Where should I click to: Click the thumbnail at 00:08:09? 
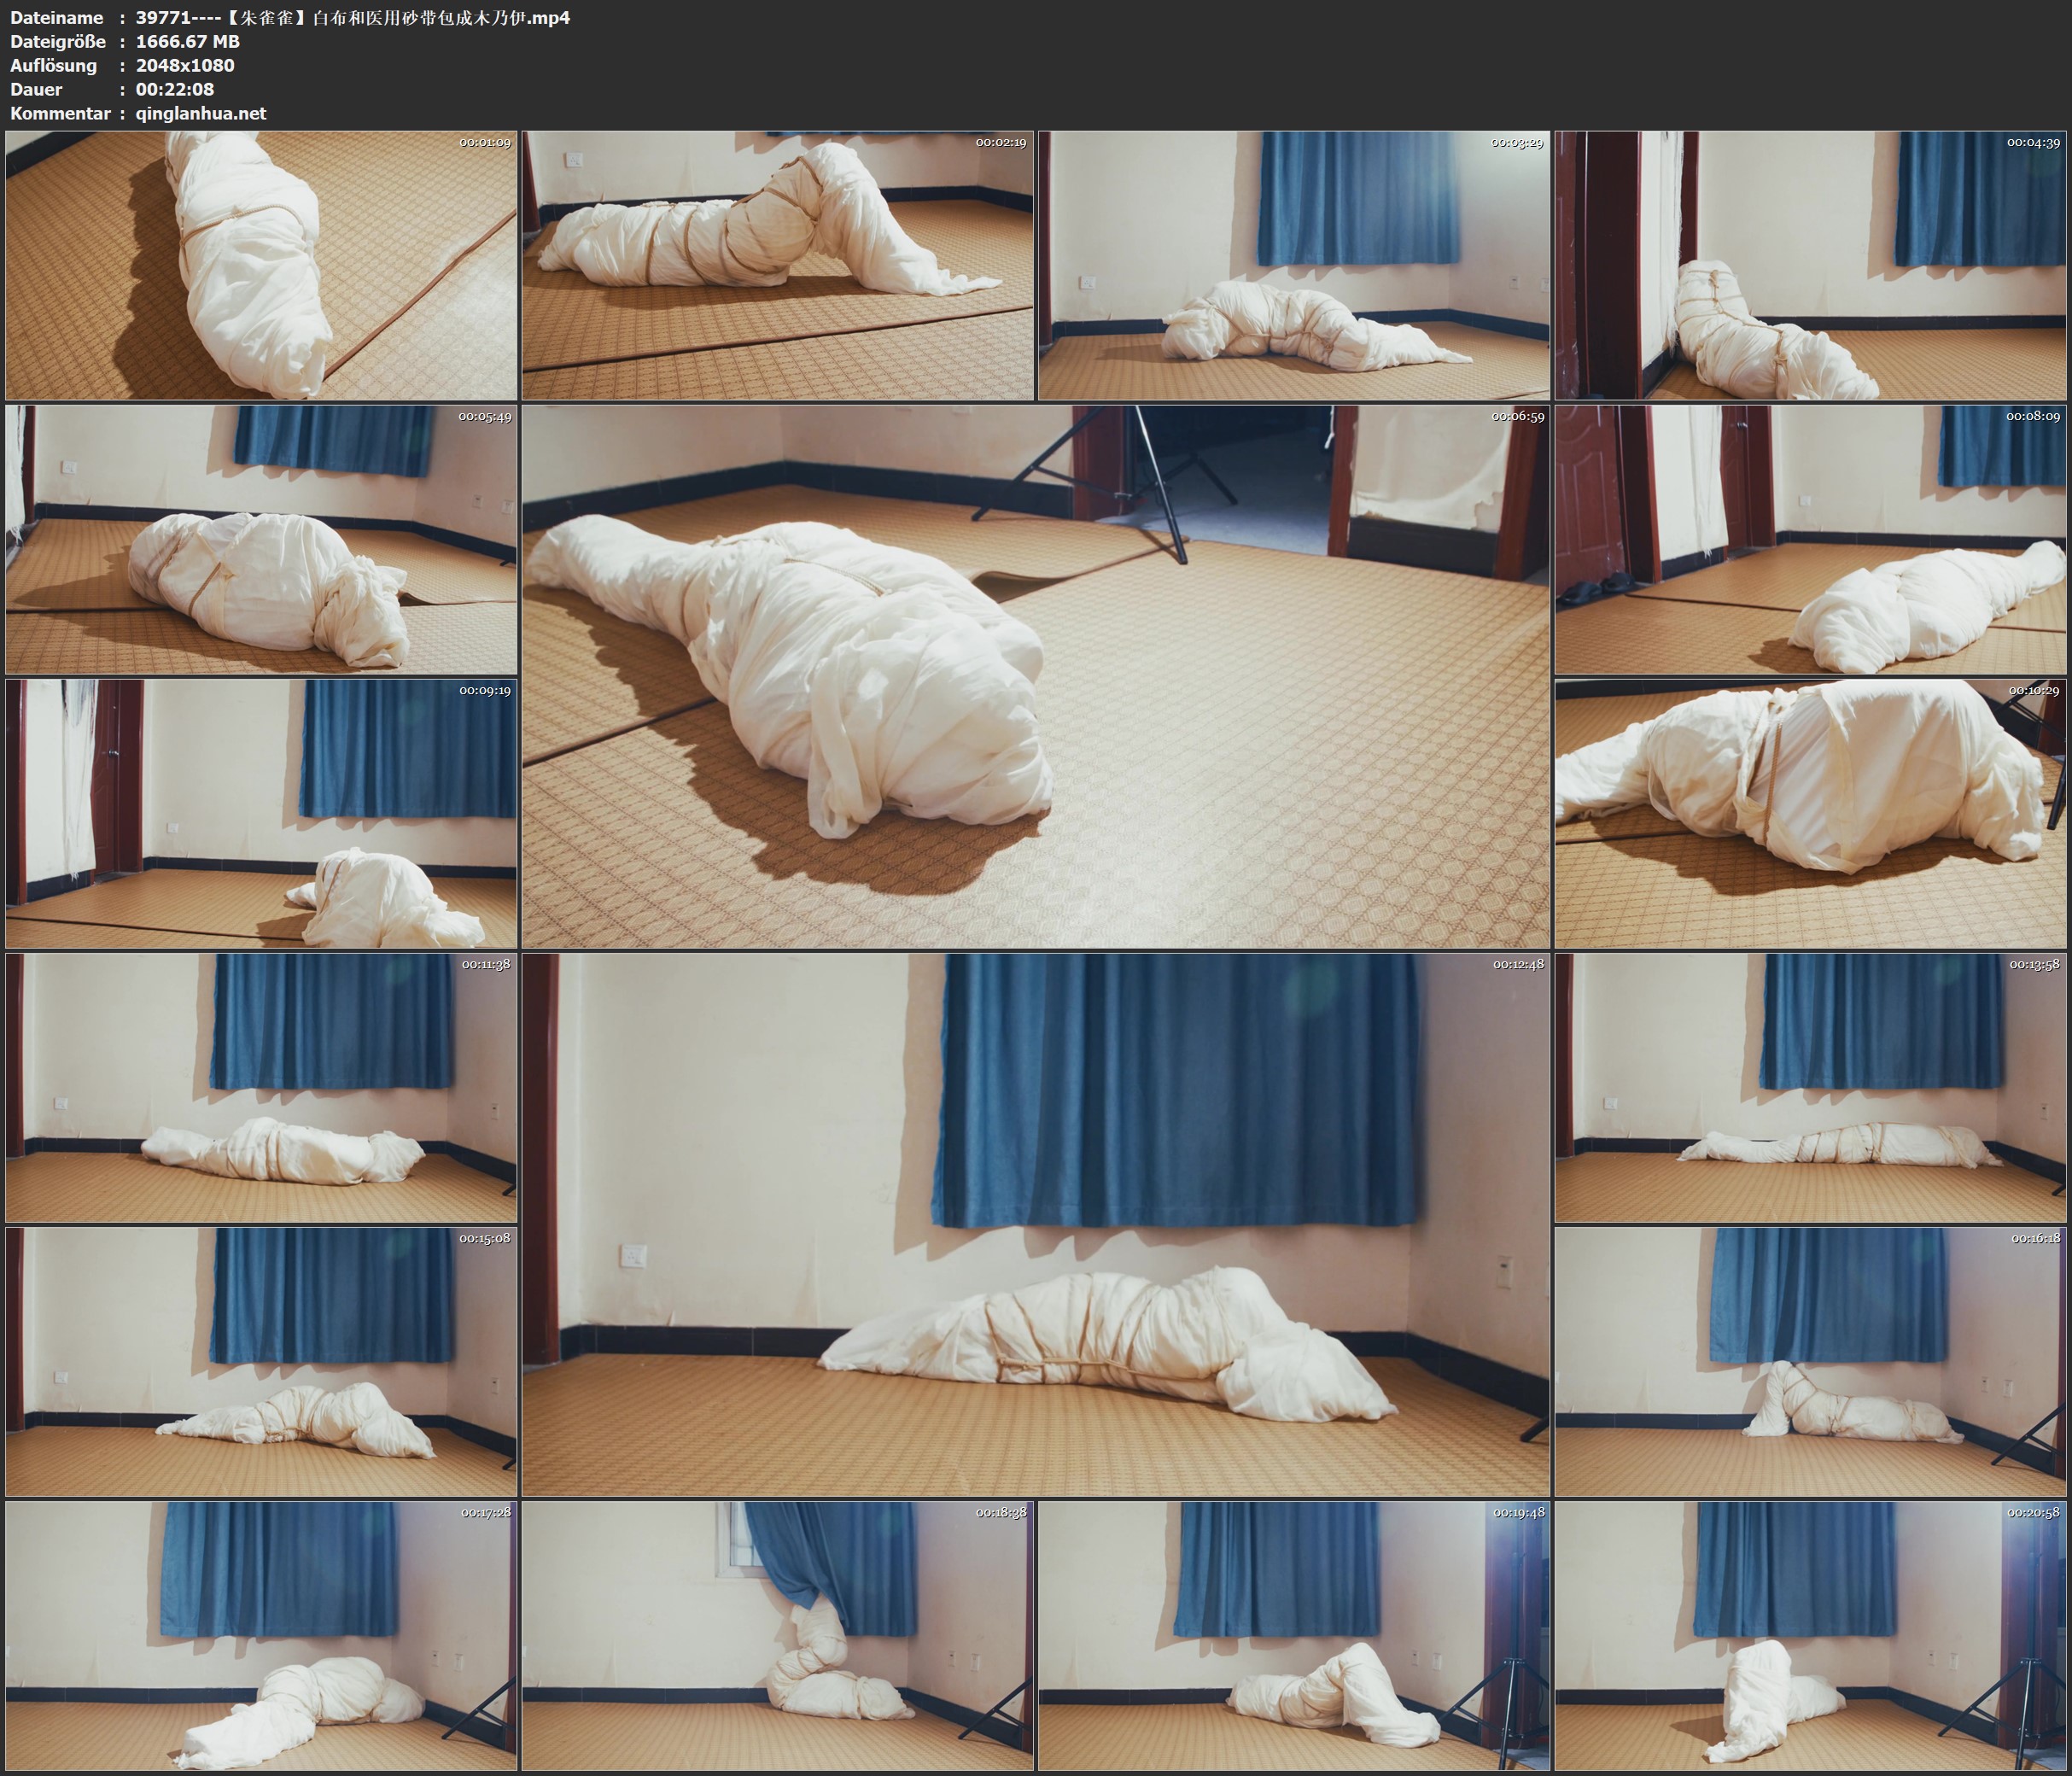[x=1810, y=540]
